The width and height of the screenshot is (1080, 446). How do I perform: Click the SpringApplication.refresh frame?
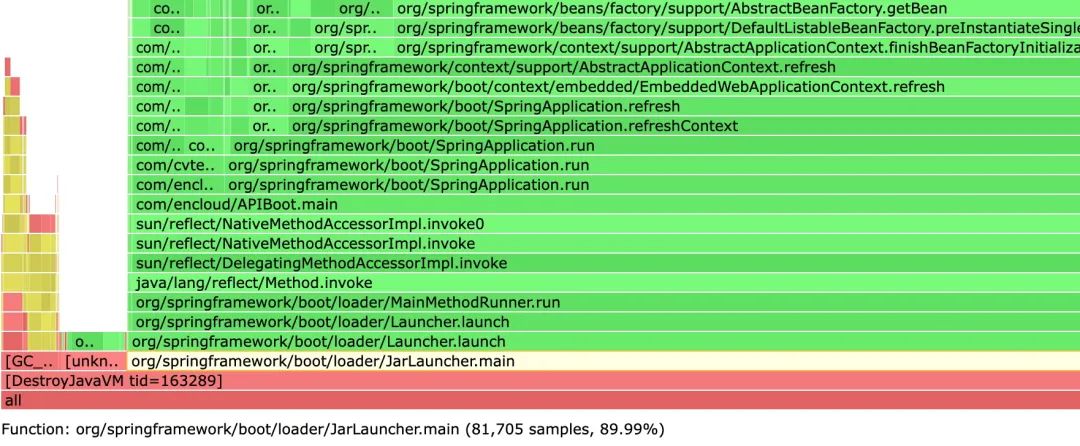684,107
